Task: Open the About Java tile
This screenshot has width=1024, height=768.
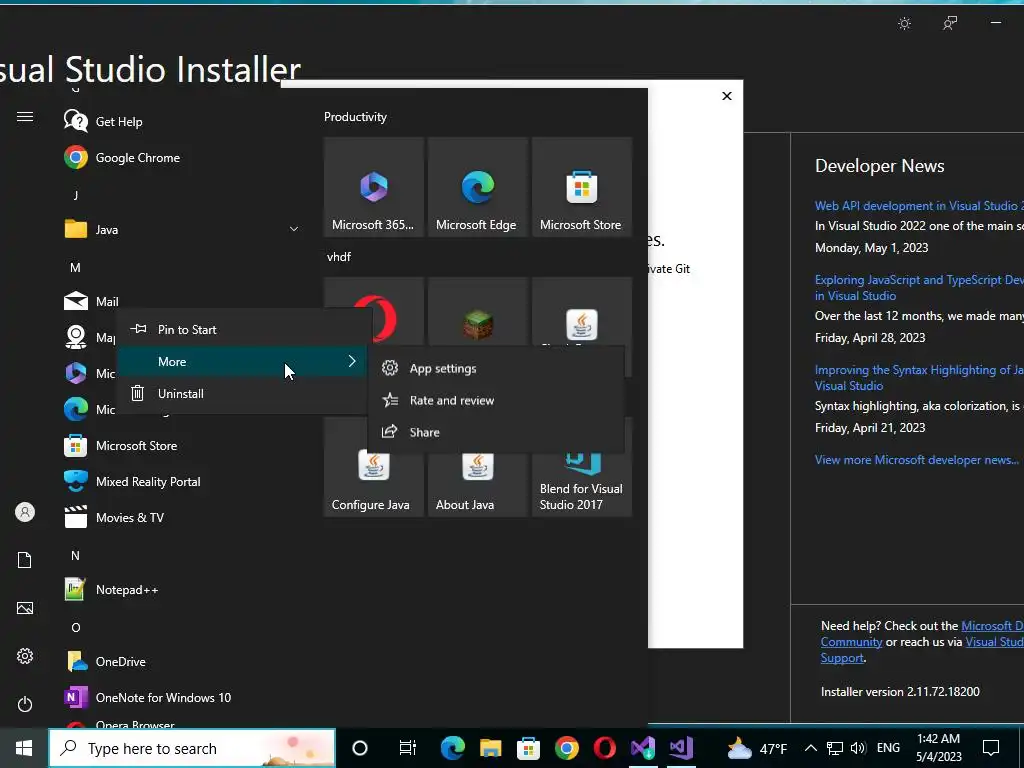Action: [x=477, y=484]
